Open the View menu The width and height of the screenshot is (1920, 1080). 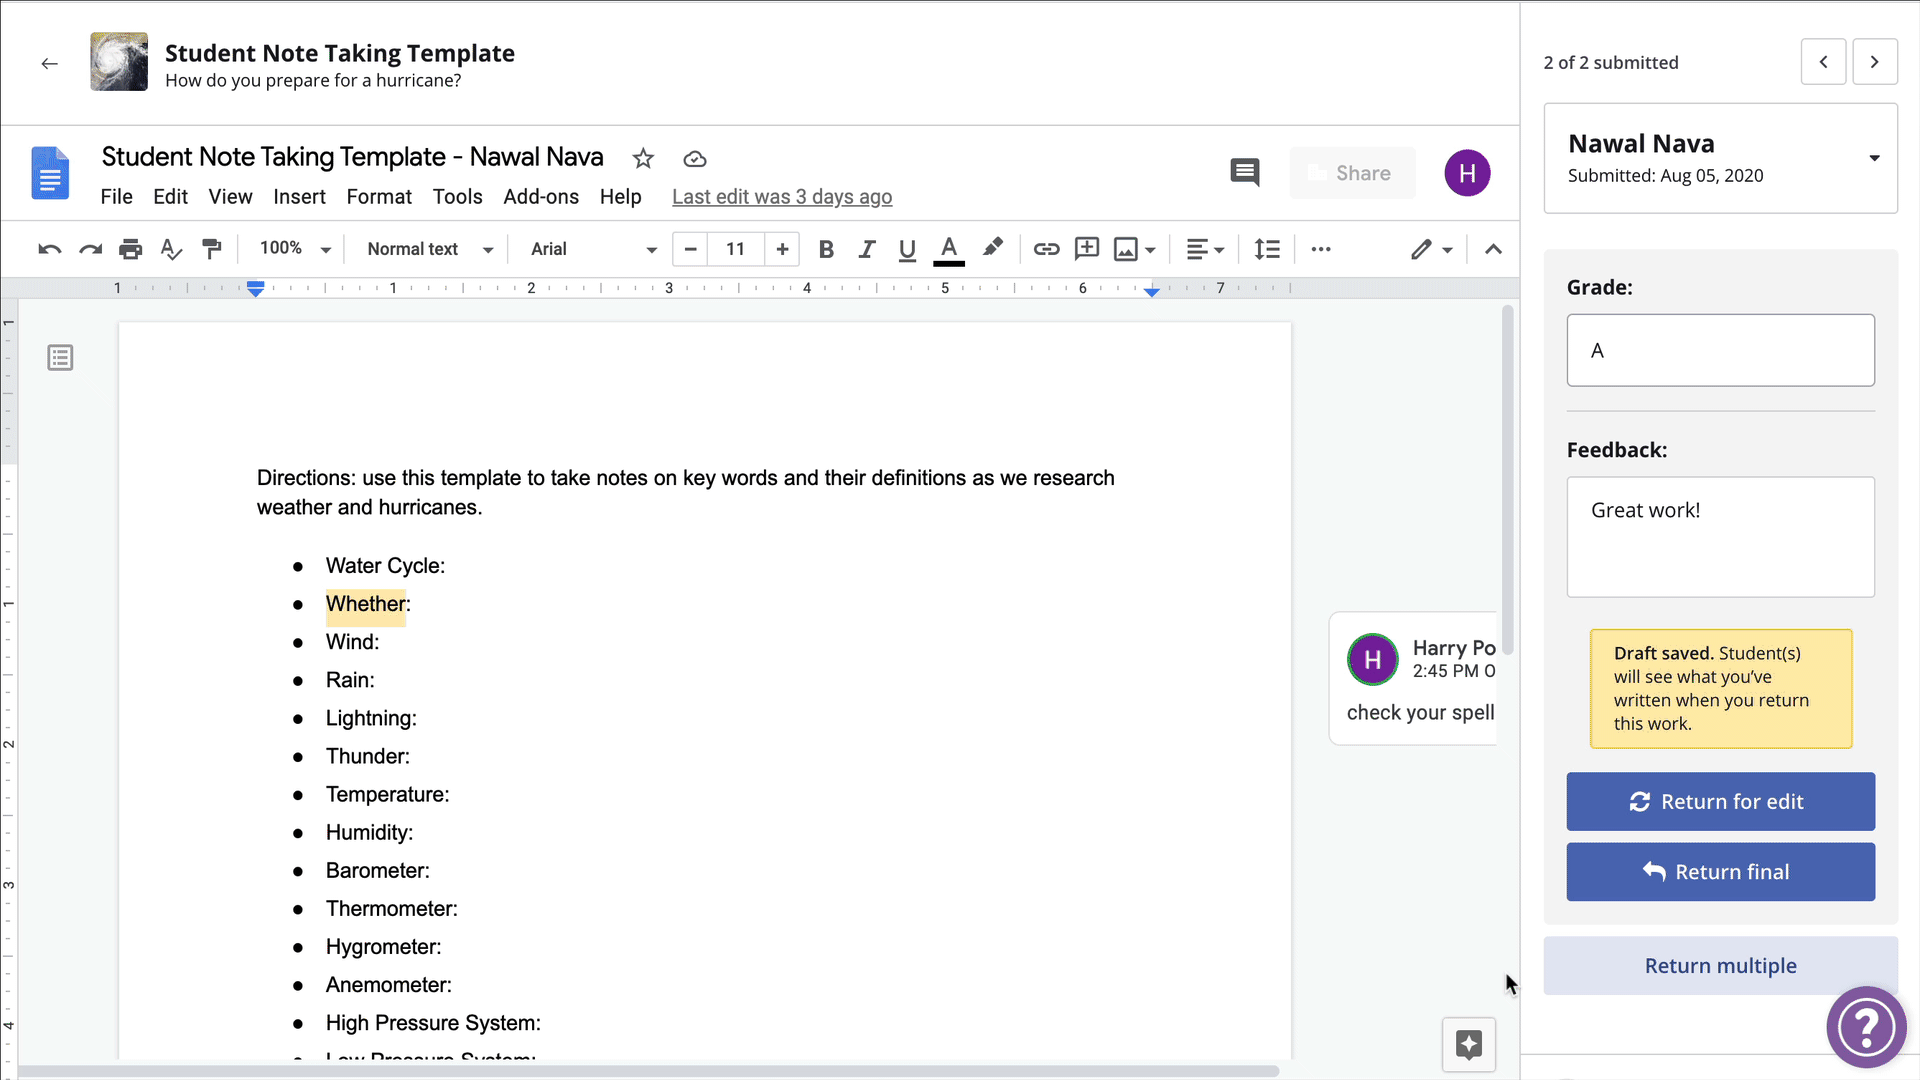(230, 197)
